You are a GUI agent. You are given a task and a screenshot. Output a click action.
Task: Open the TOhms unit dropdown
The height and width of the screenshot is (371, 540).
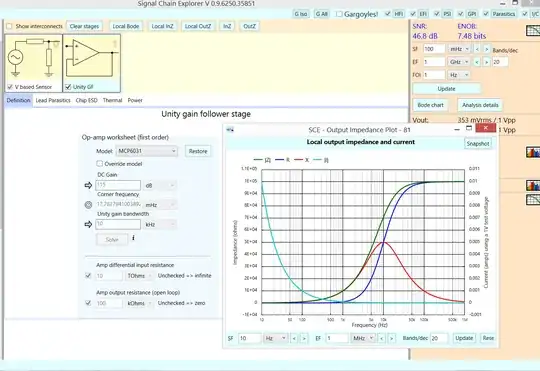pyautogui.click(x=139, y=276)
